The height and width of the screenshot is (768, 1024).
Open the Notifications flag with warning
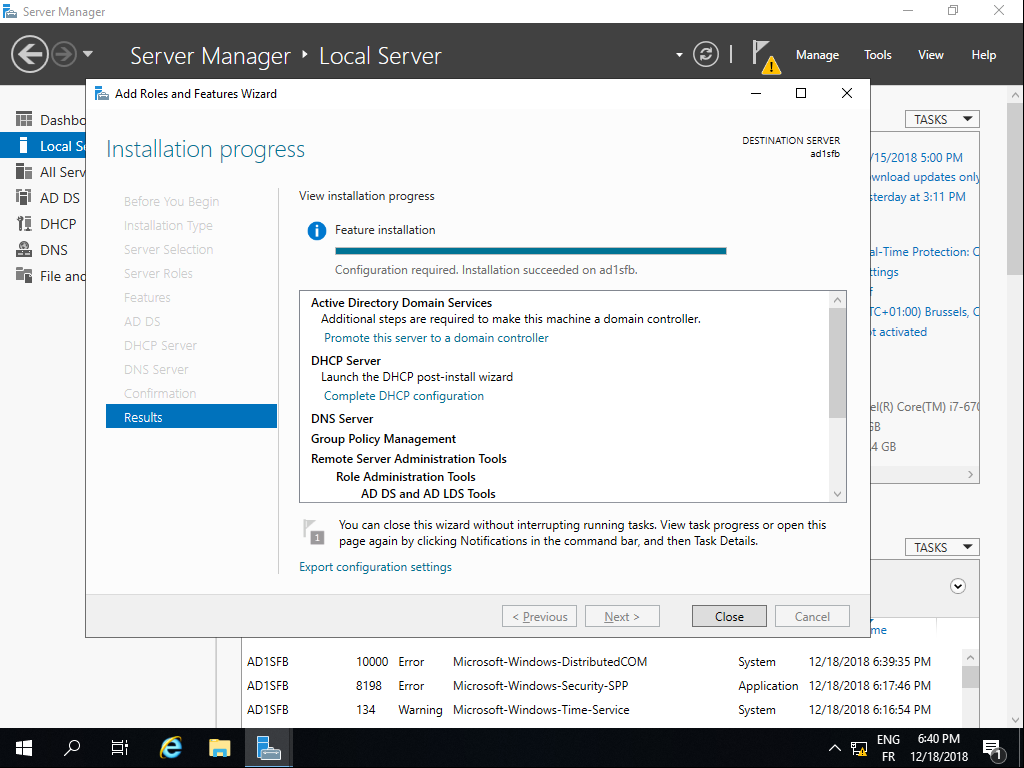click(x=764, y=56)
